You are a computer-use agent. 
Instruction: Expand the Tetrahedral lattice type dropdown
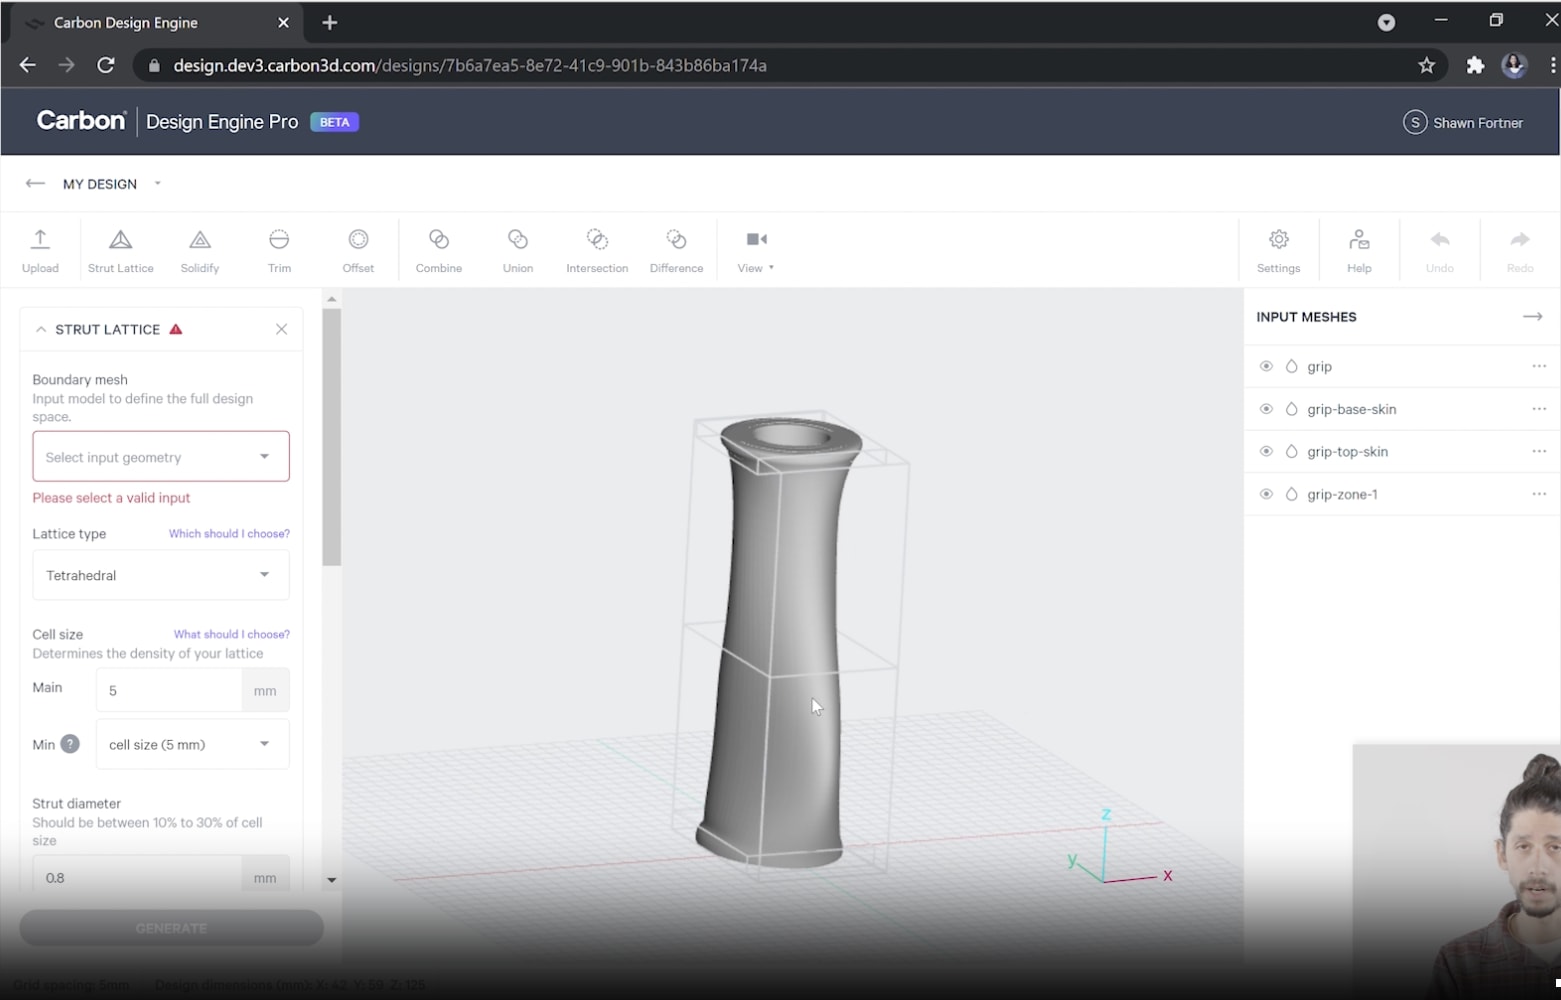tap(161, 575)
